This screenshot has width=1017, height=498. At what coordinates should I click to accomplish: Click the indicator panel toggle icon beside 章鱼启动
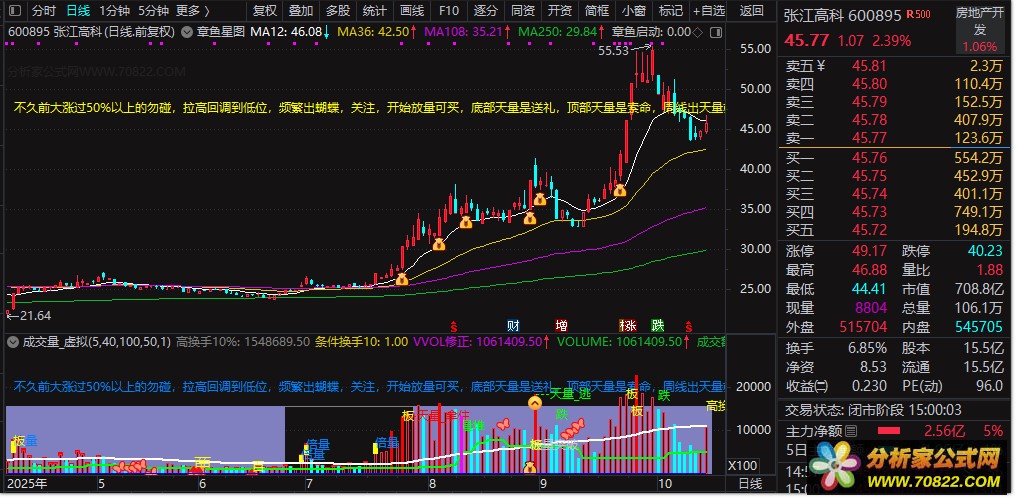[717, 32]
